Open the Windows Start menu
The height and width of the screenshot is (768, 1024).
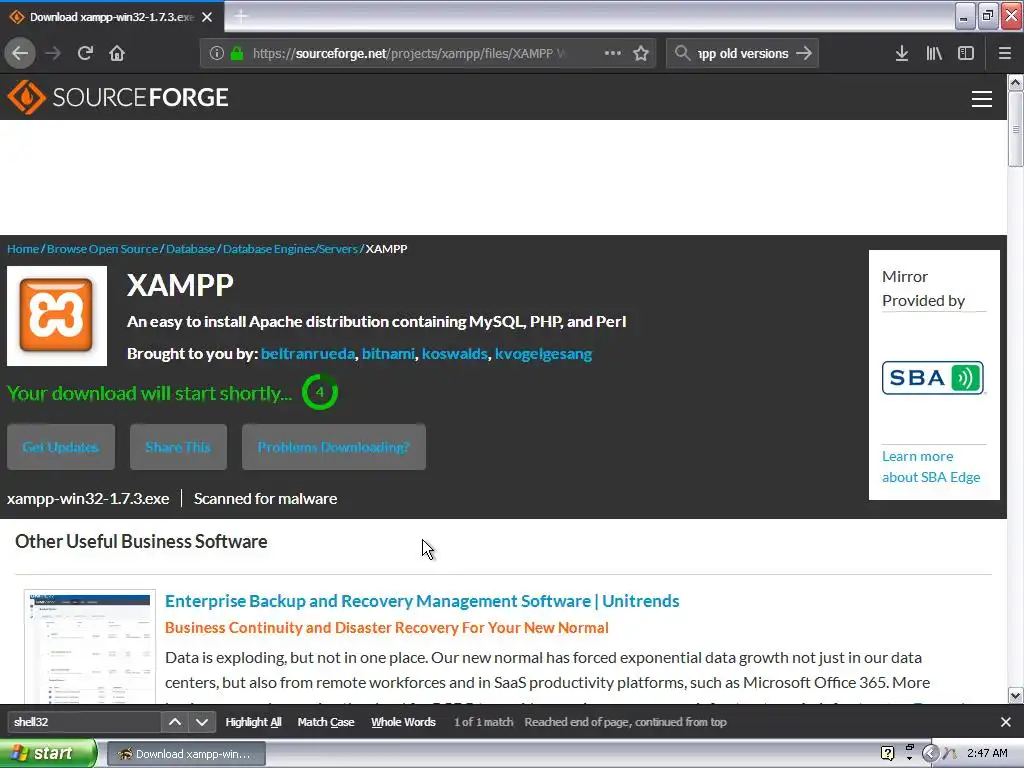click(x=48, y=753)
